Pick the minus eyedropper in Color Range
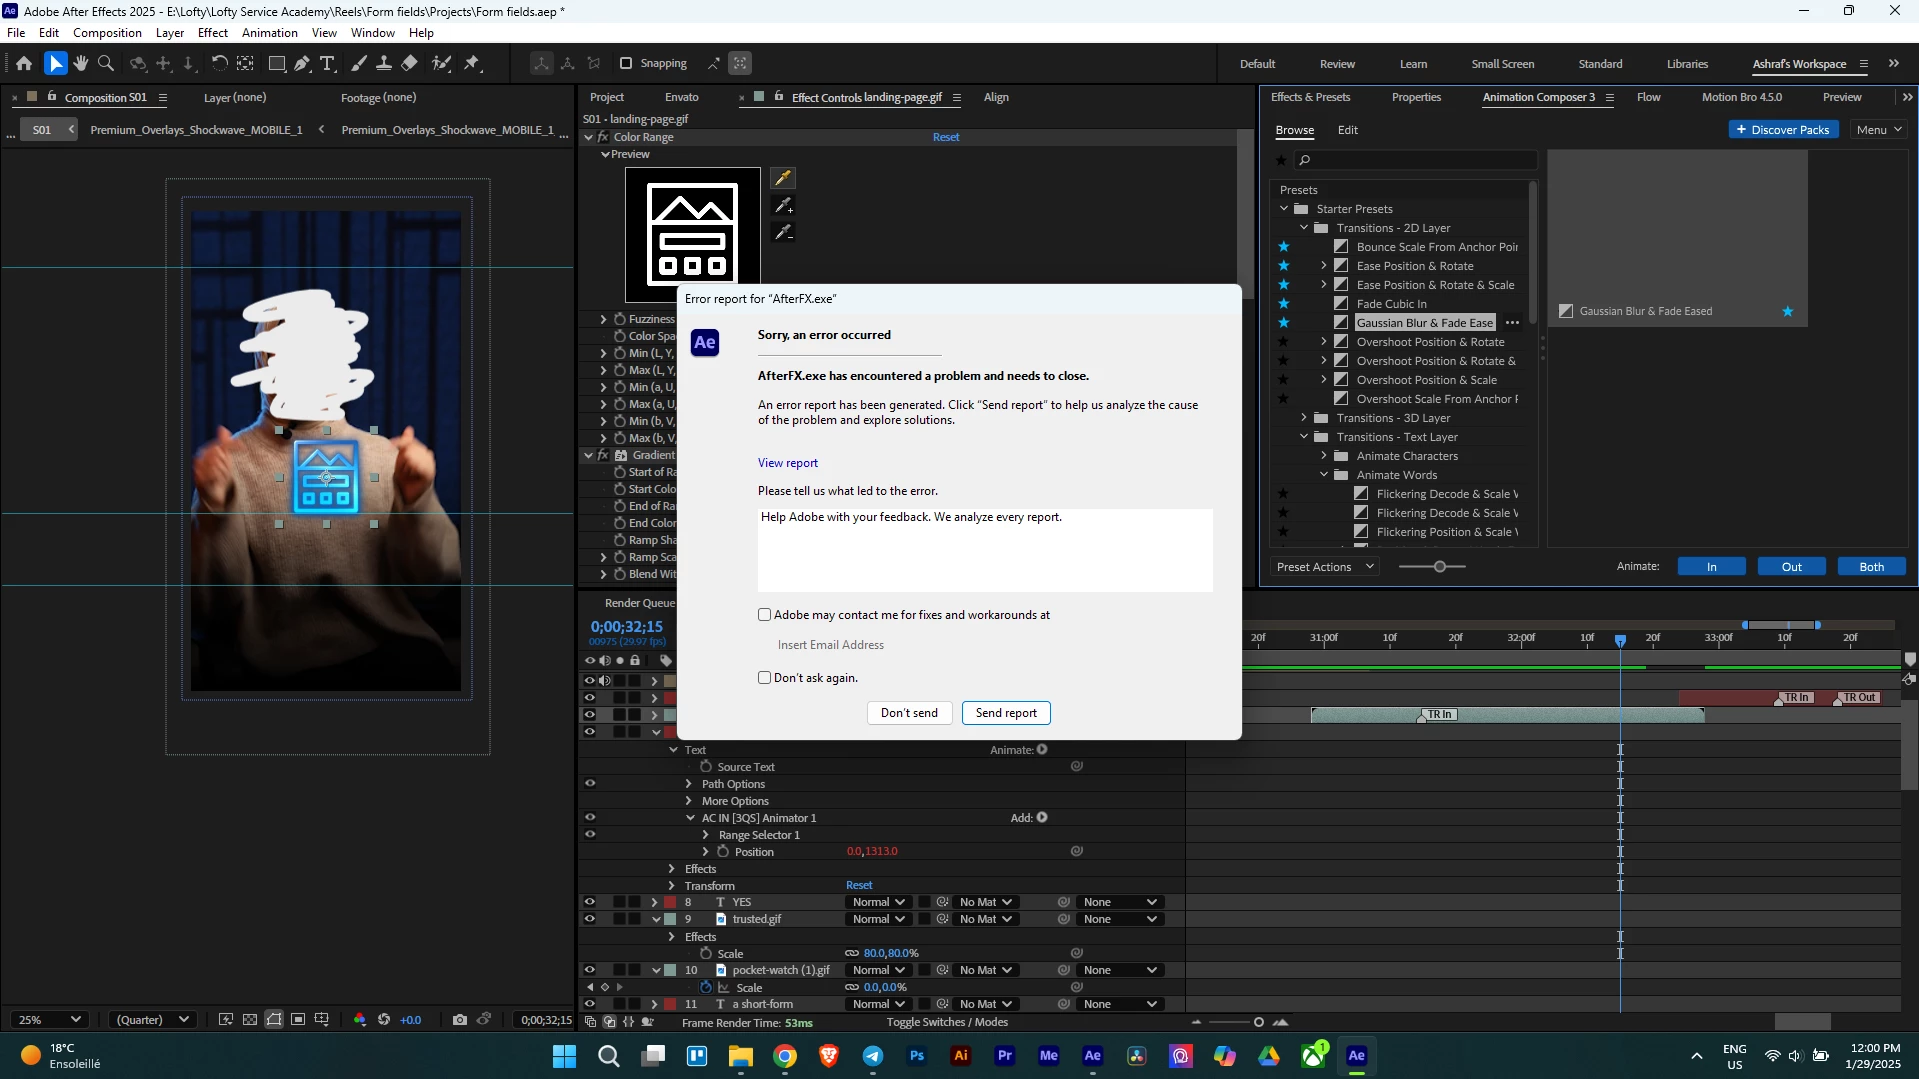Viewport: 1919px width, 1079px height. [x=783, y=233]
